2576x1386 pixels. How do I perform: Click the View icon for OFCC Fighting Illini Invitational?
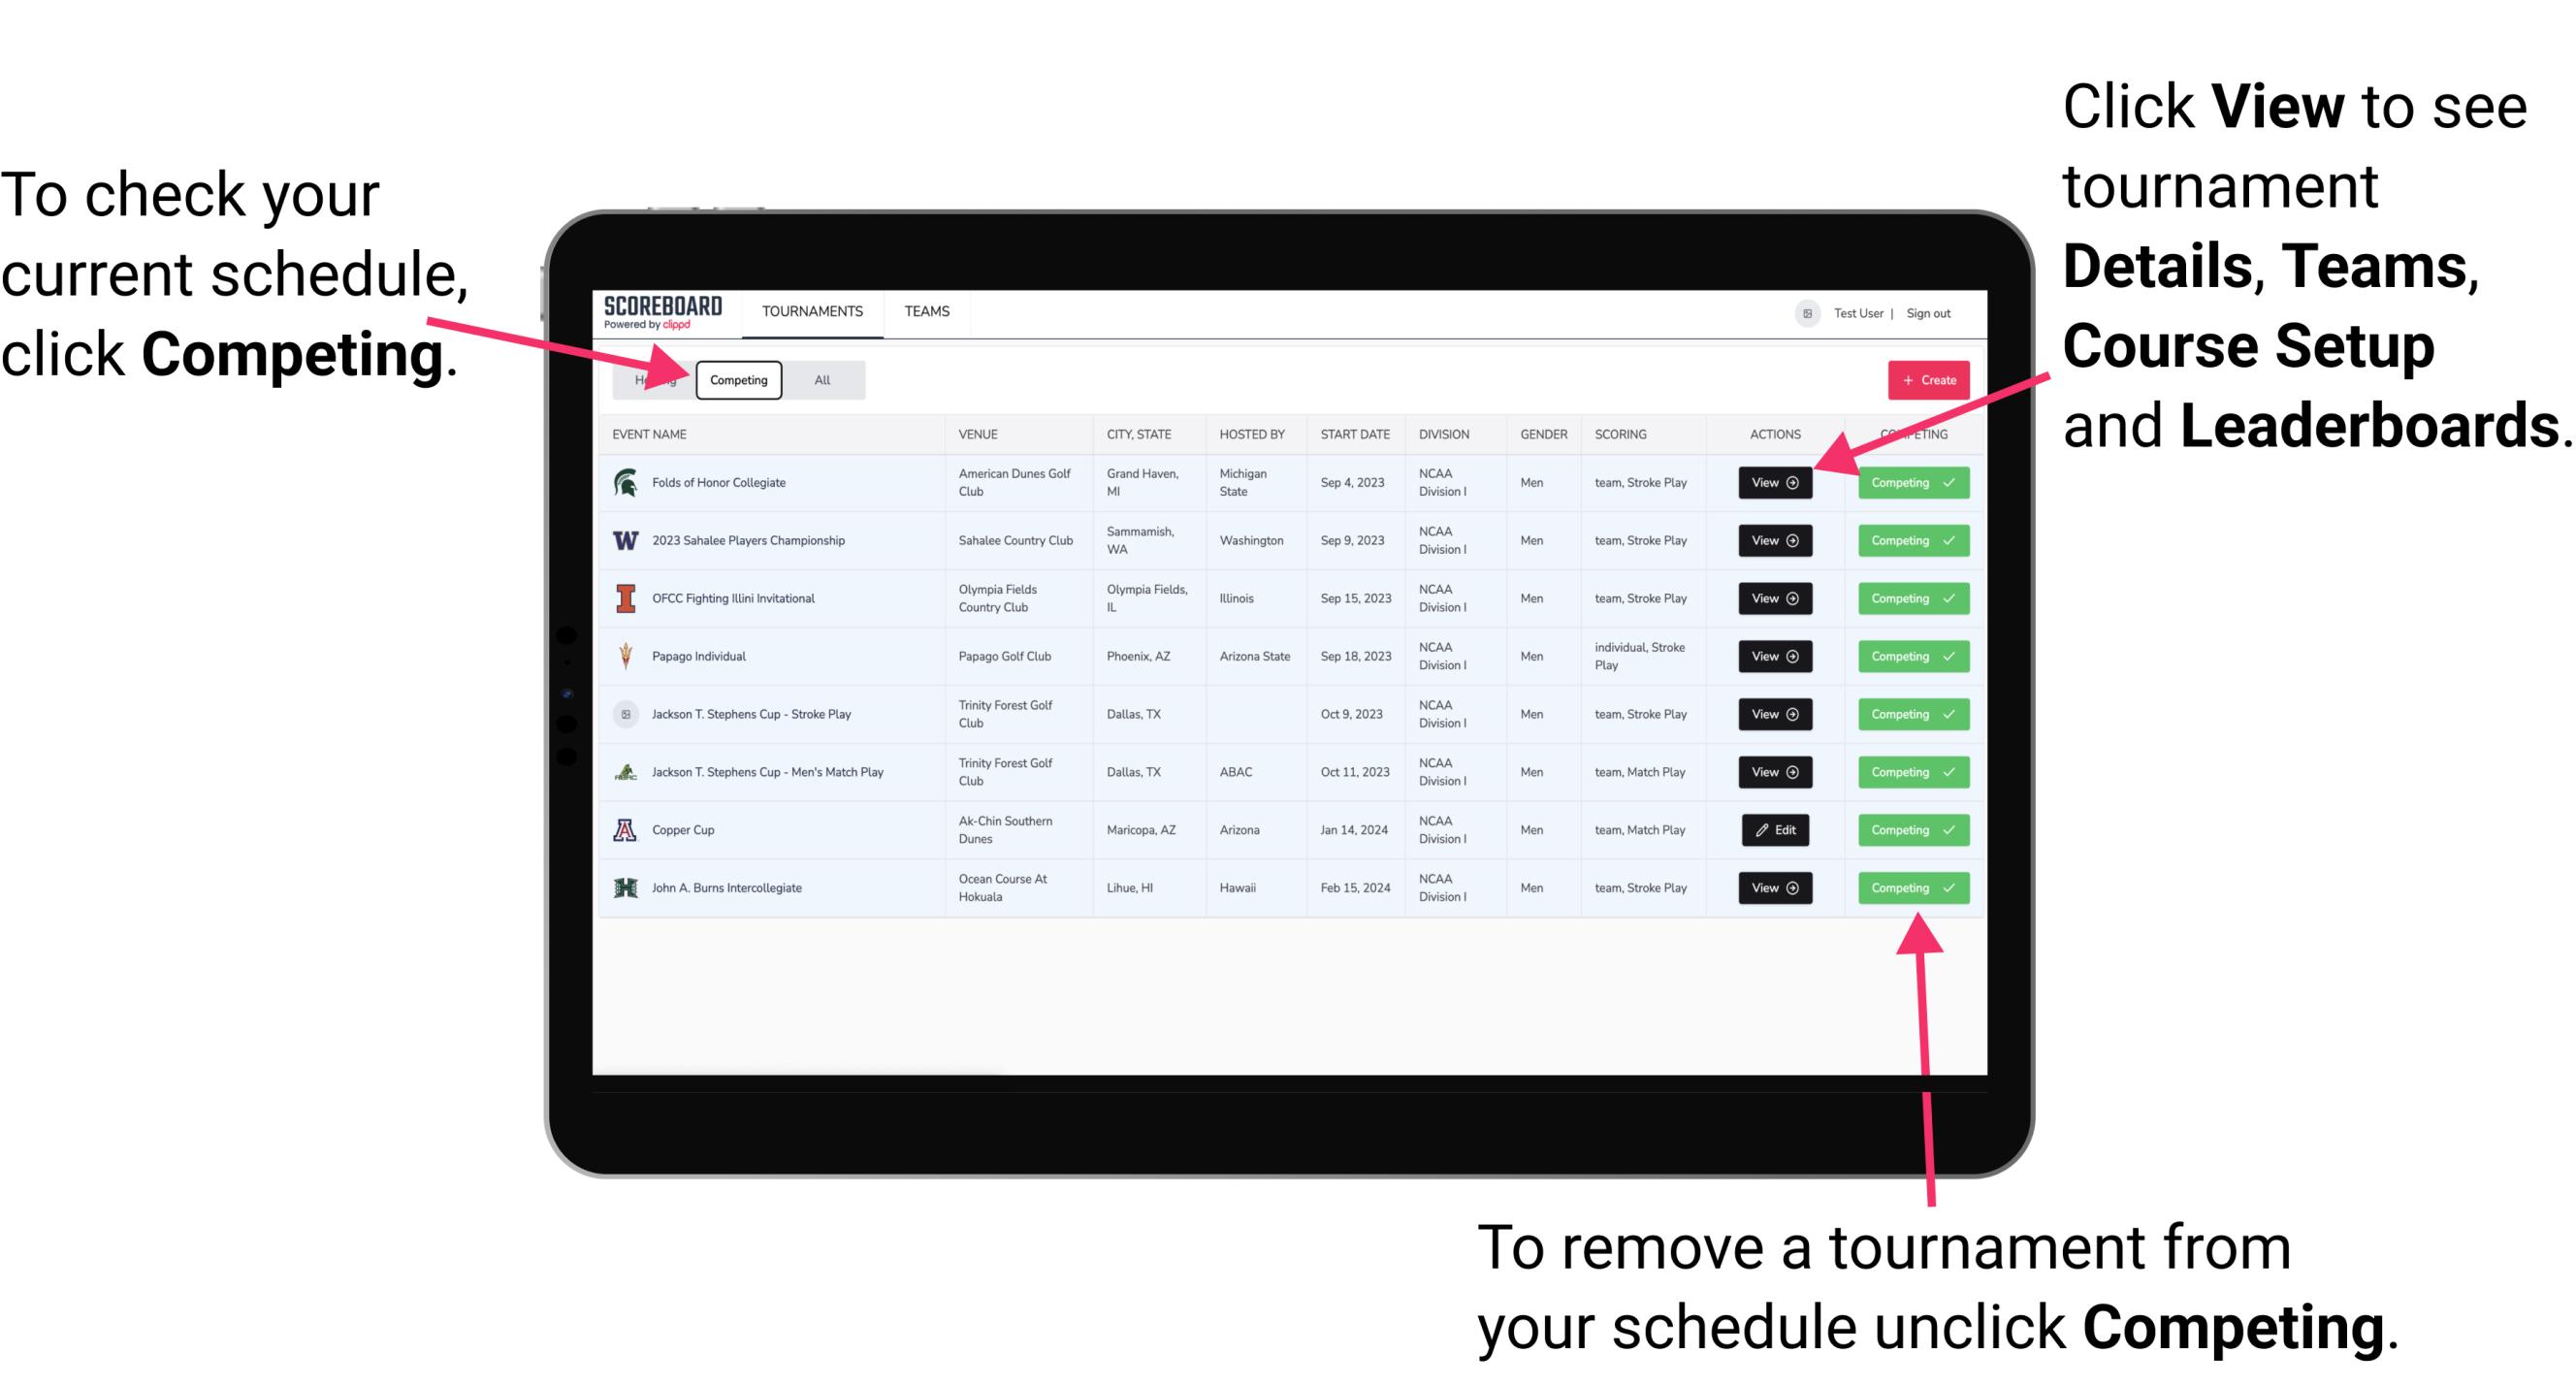tap(1774, 599)
